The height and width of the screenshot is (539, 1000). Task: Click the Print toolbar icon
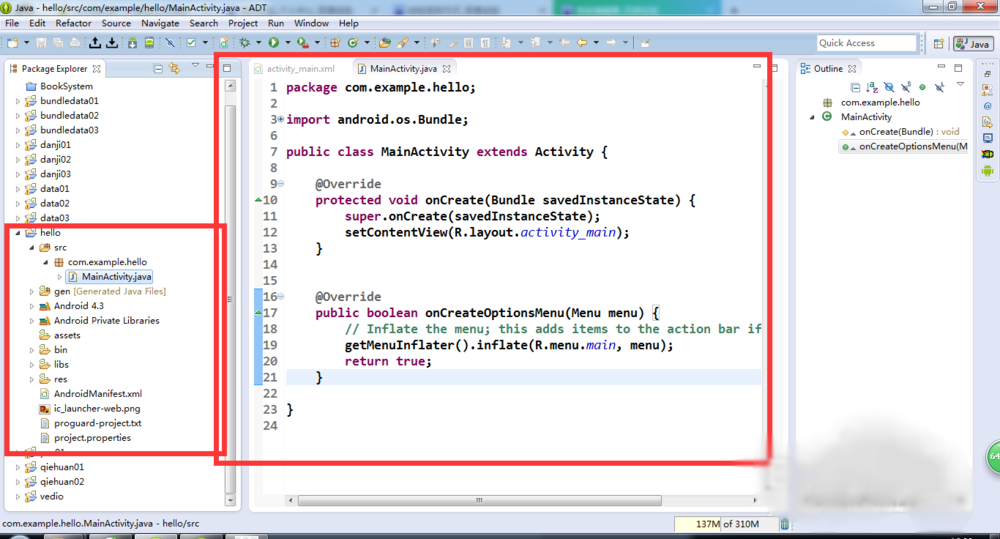[75, 43]
